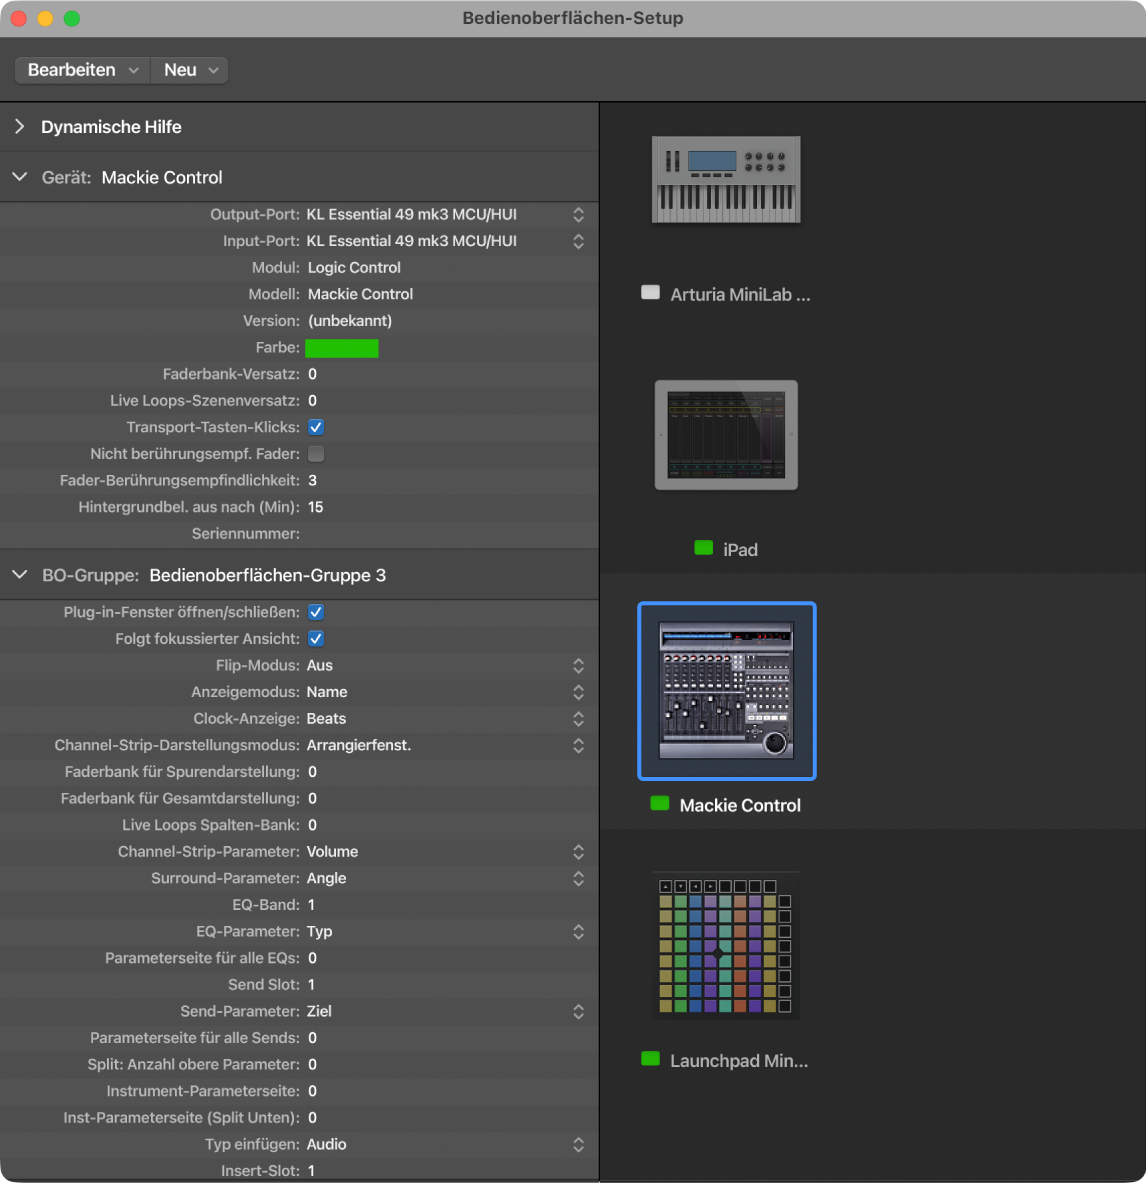Click the Modul value 'Logic Control'
The width and height of the screenshot is (1146, 1184).
click(354, 268)
